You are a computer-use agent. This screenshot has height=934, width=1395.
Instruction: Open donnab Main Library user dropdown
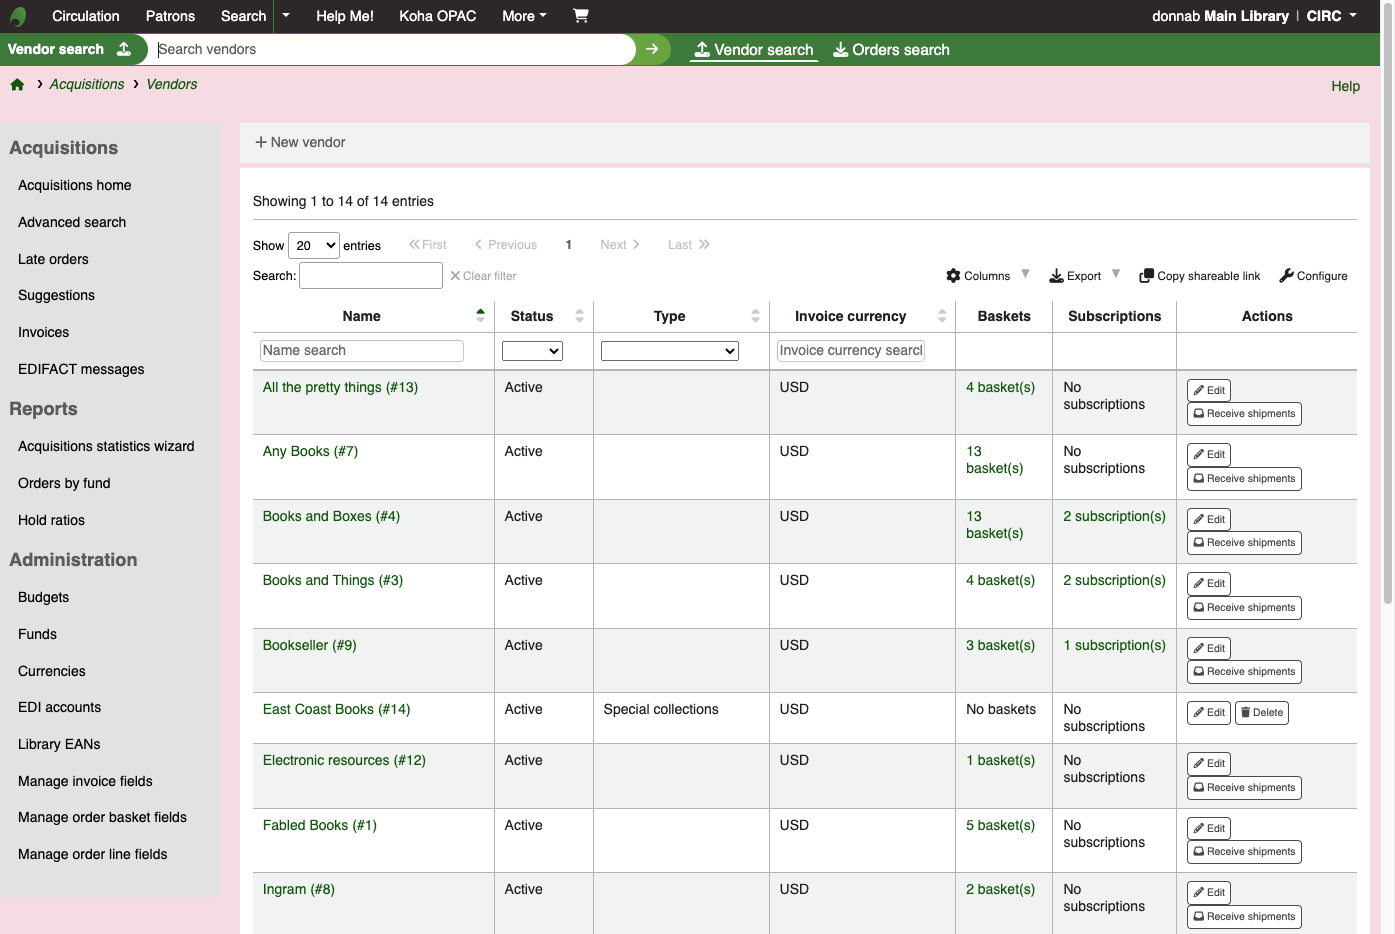[1254, 16]
